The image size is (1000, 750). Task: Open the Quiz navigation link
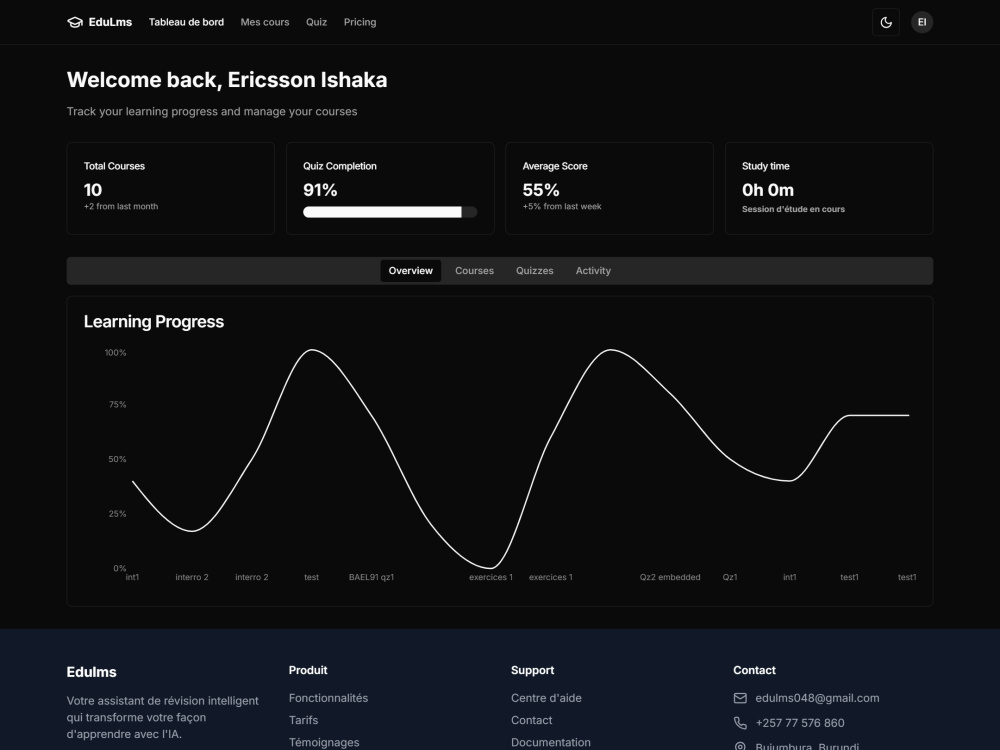[316, 22]
